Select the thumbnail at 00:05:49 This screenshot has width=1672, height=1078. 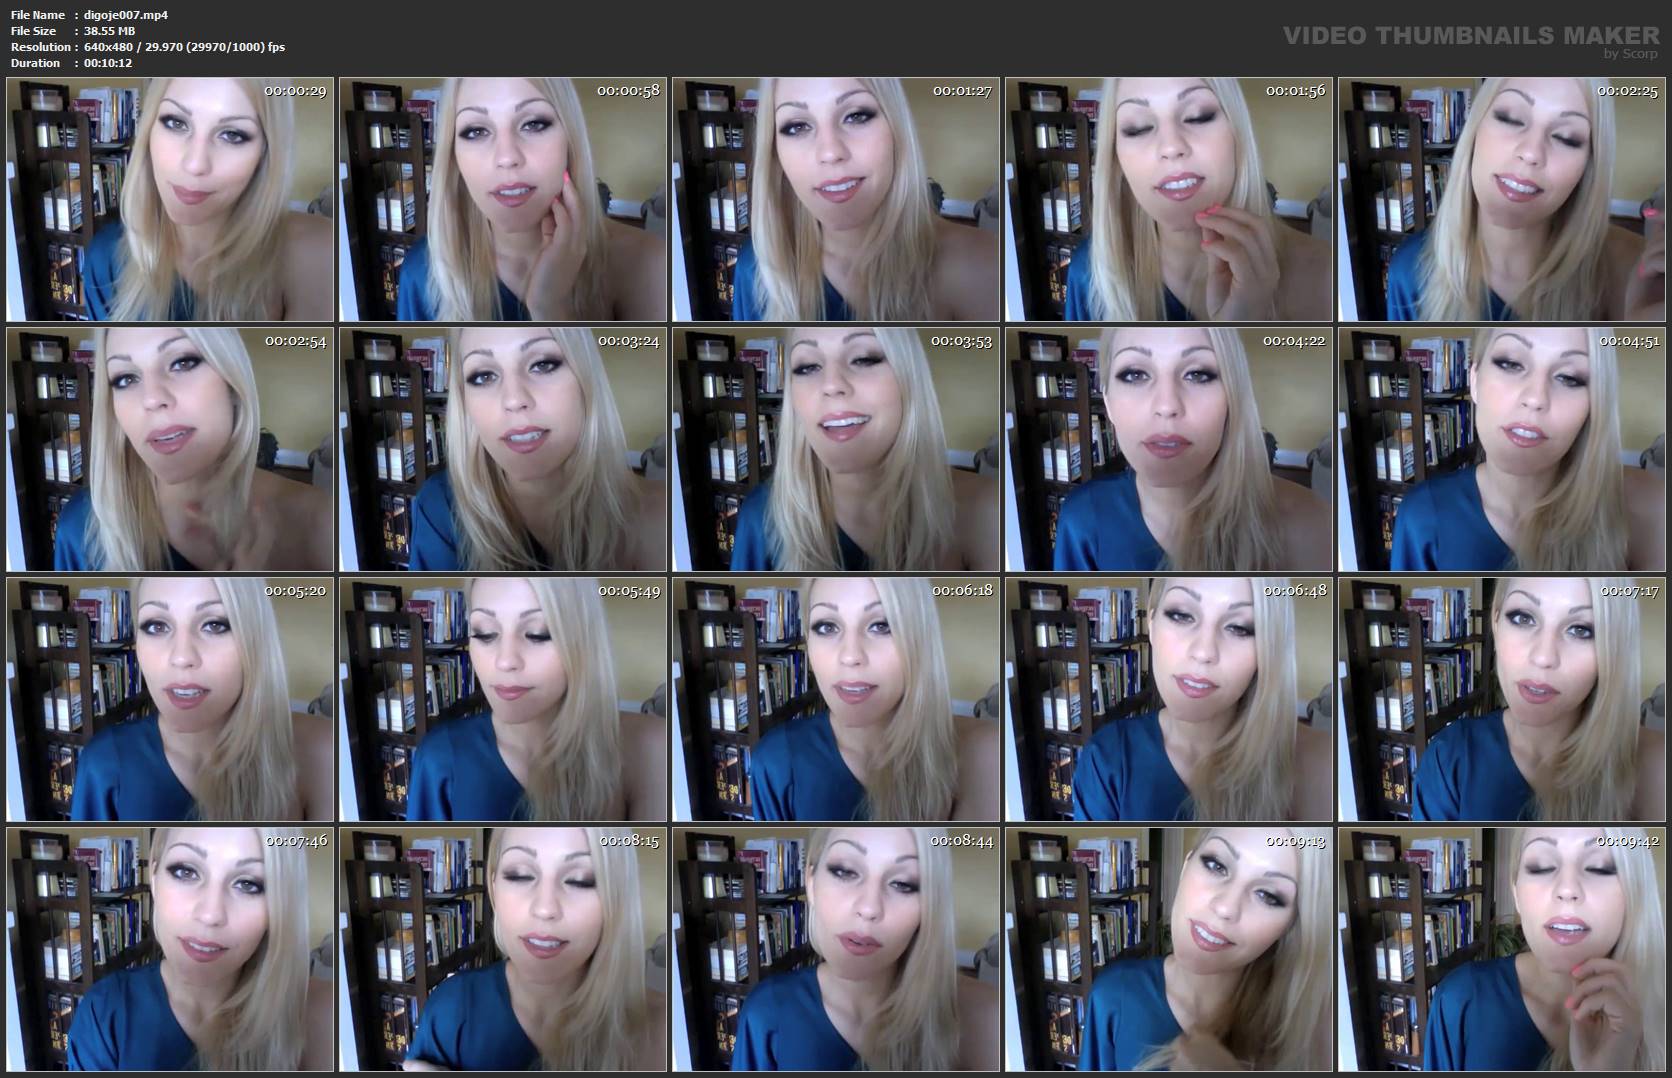tap(503, 700)
